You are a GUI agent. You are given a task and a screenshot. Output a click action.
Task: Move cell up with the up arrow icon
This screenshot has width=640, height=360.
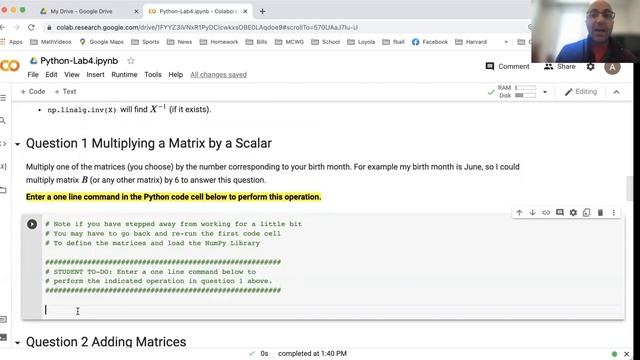coord(519,213)
